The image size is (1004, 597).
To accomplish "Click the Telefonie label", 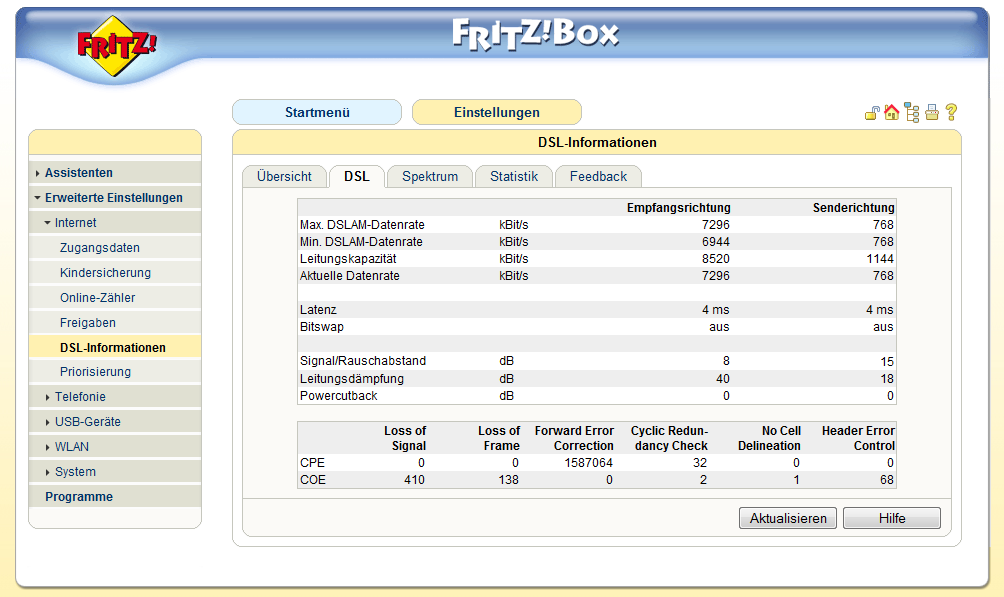I will coord(80,397).
